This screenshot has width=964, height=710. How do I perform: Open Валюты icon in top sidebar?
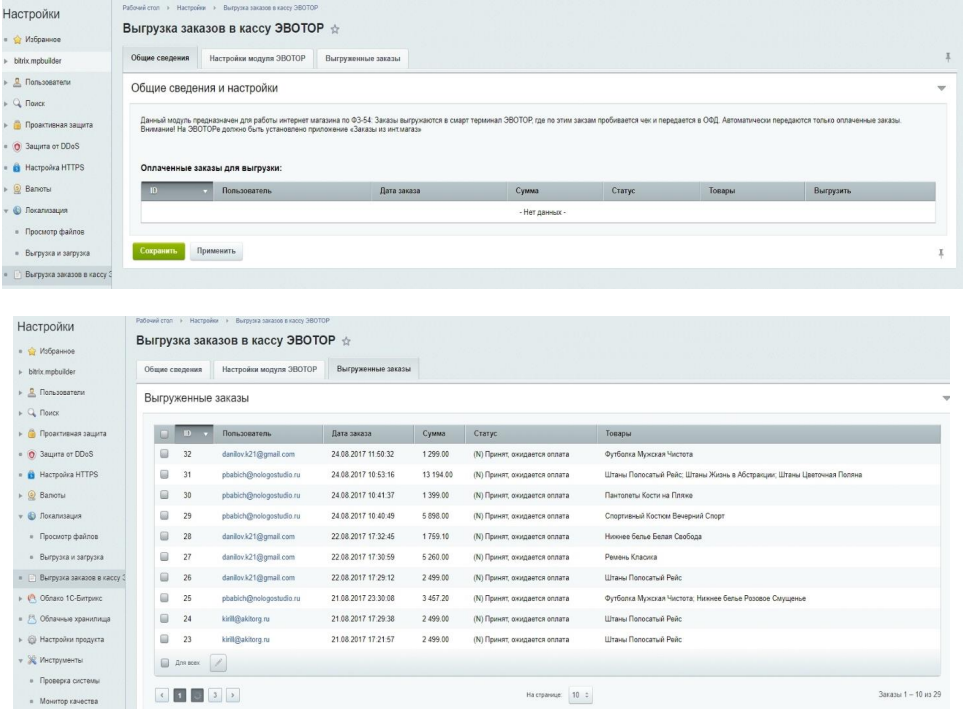coord(17,189)
